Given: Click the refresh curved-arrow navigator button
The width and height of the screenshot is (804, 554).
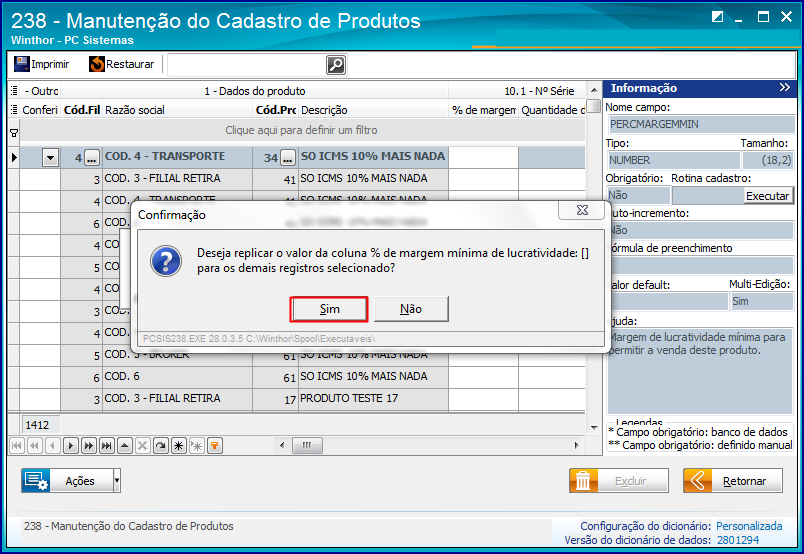Looking at the screenshot, I should coord(160,446).
